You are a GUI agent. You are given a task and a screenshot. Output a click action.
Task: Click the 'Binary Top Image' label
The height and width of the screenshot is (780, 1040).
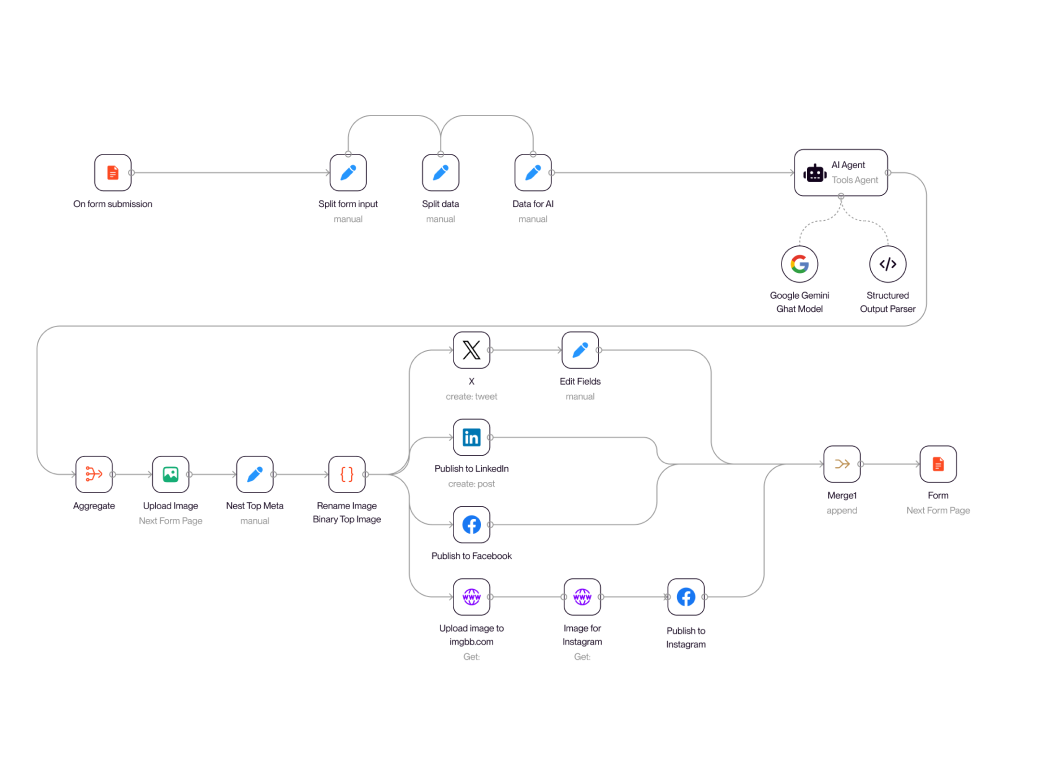(347, 519)
